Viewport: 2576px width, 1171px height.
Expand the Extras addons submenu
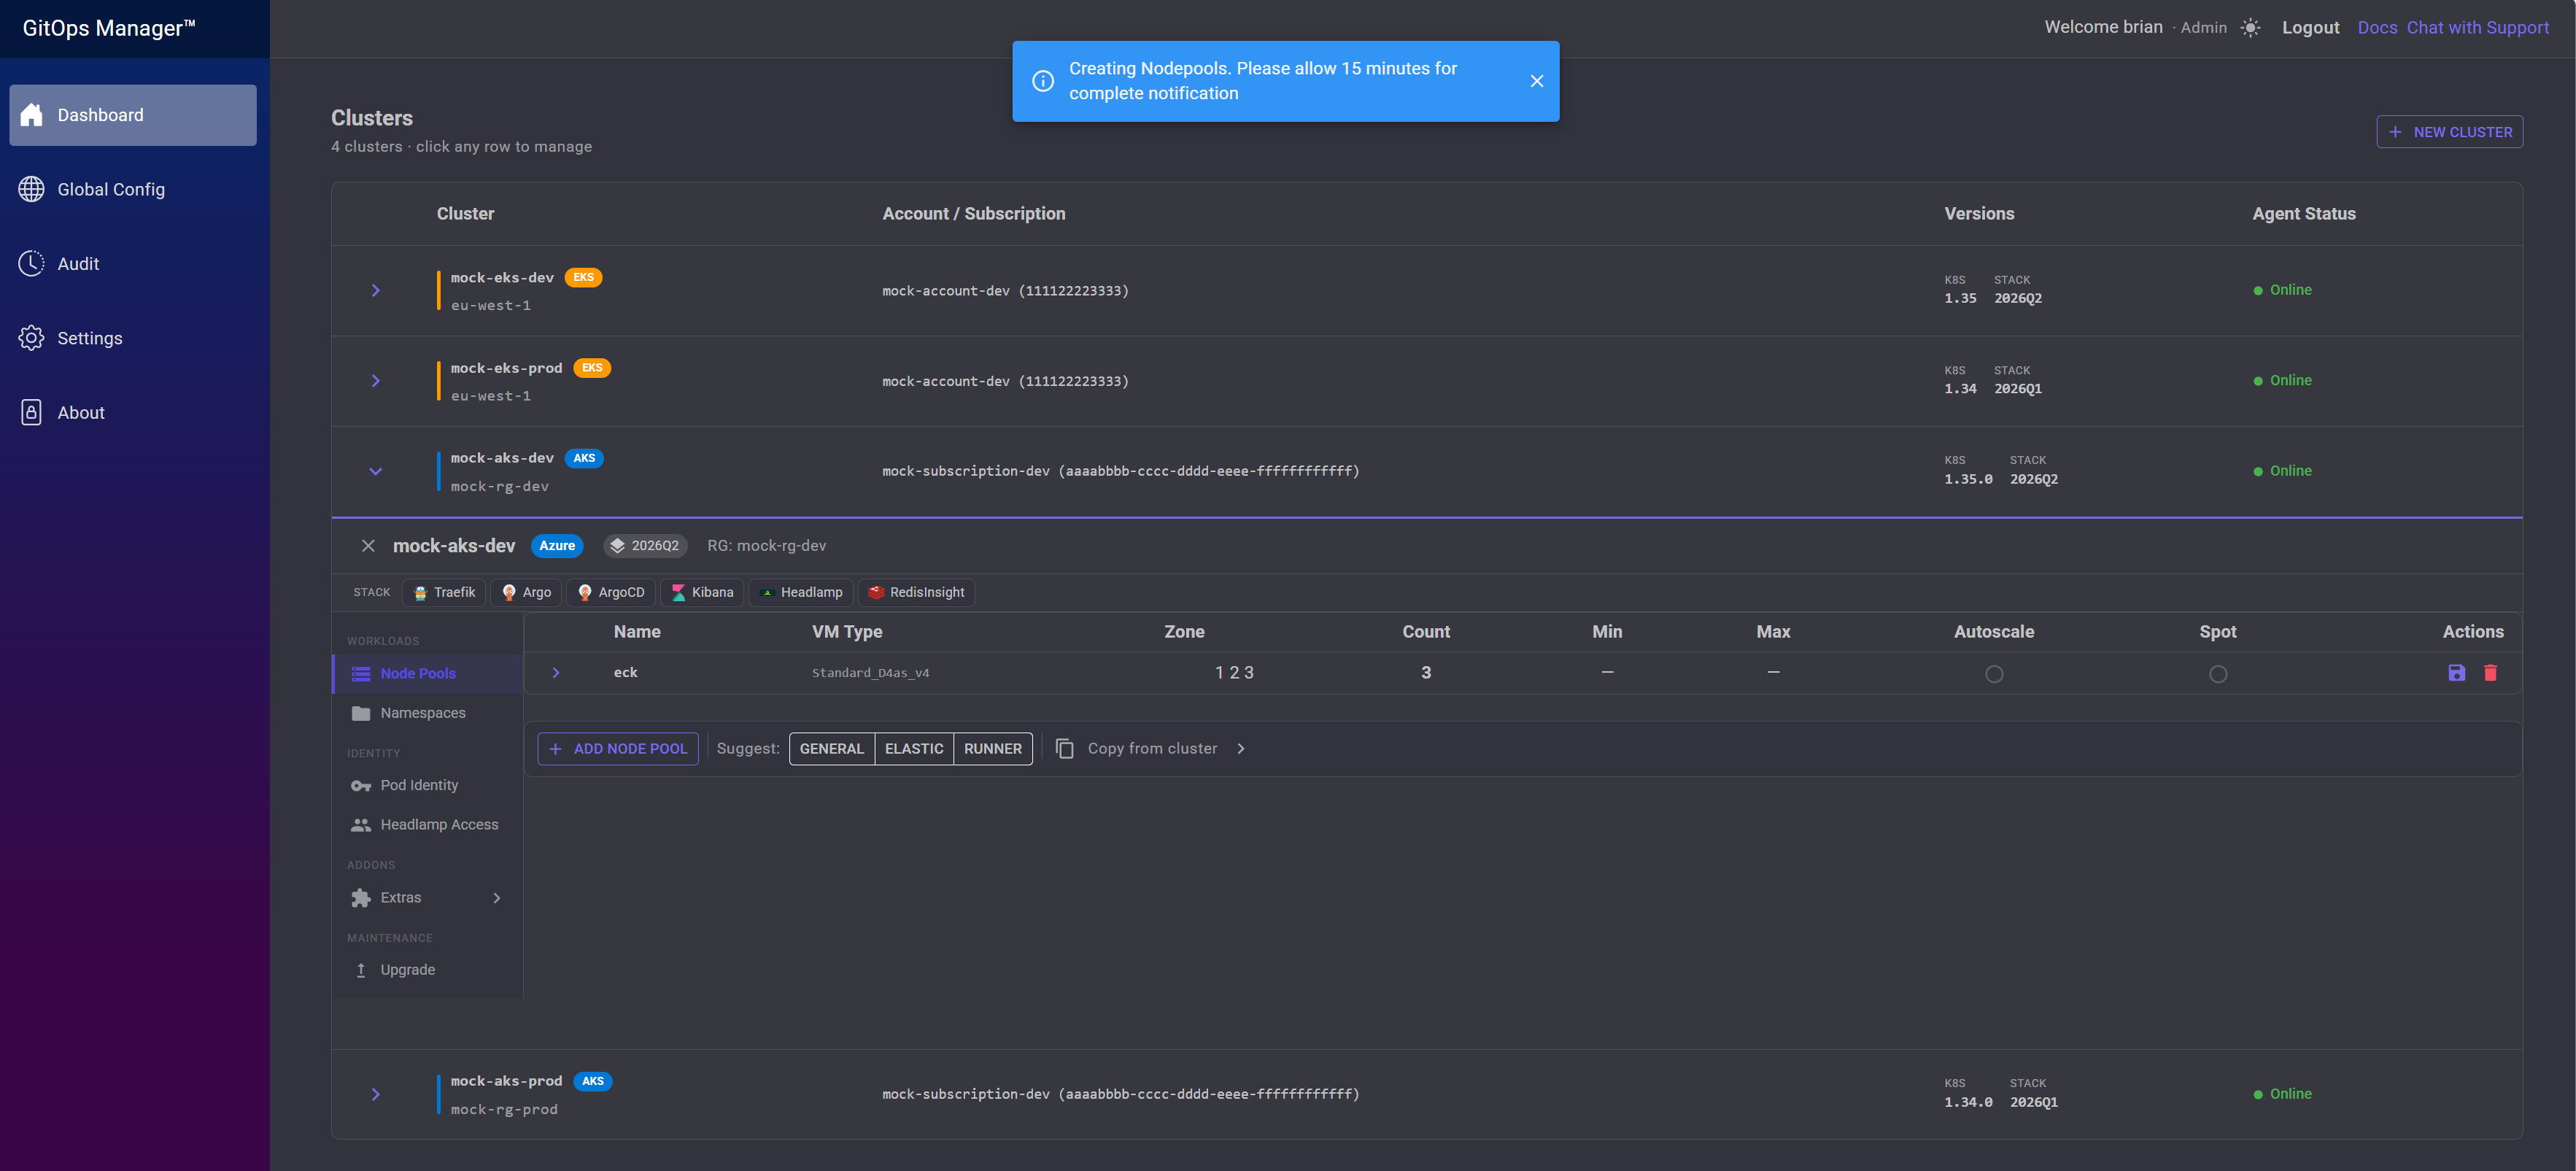click(x=496, y=898)
